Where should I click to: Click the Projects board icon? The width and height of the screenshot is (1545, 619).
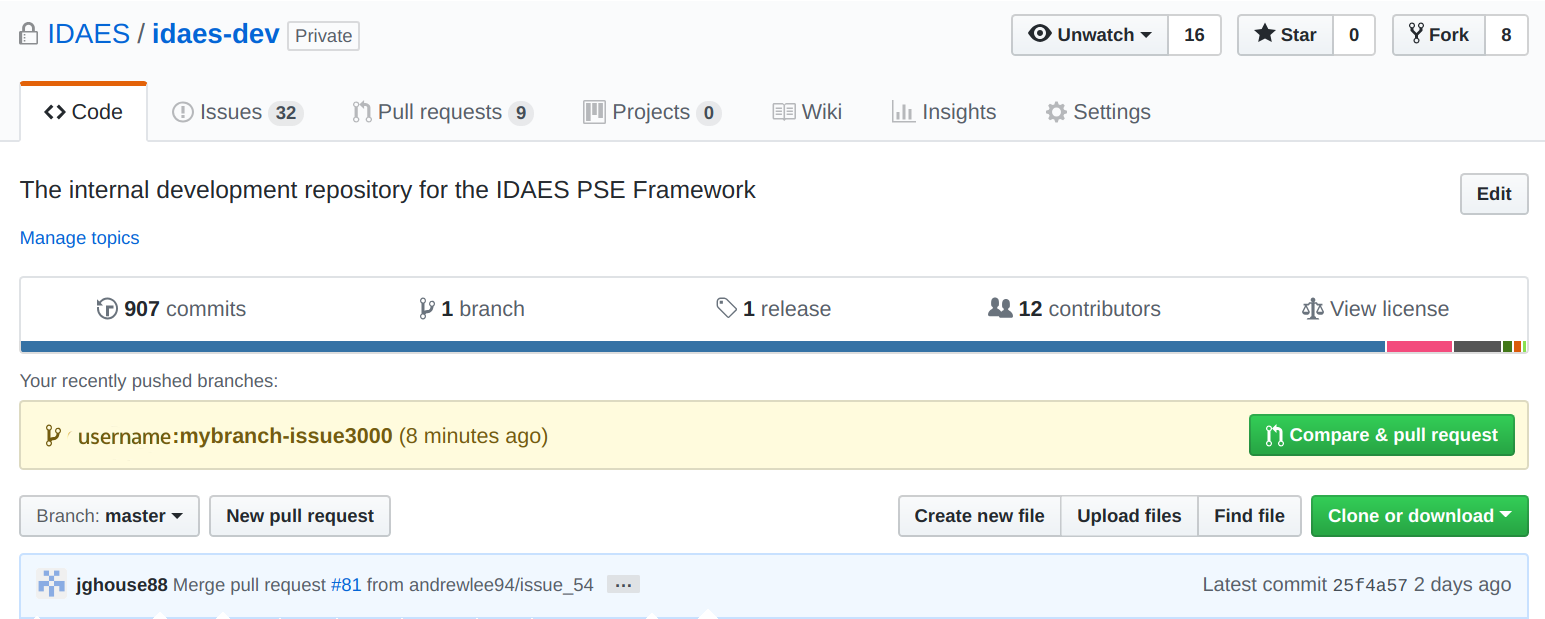coord(595,112)
